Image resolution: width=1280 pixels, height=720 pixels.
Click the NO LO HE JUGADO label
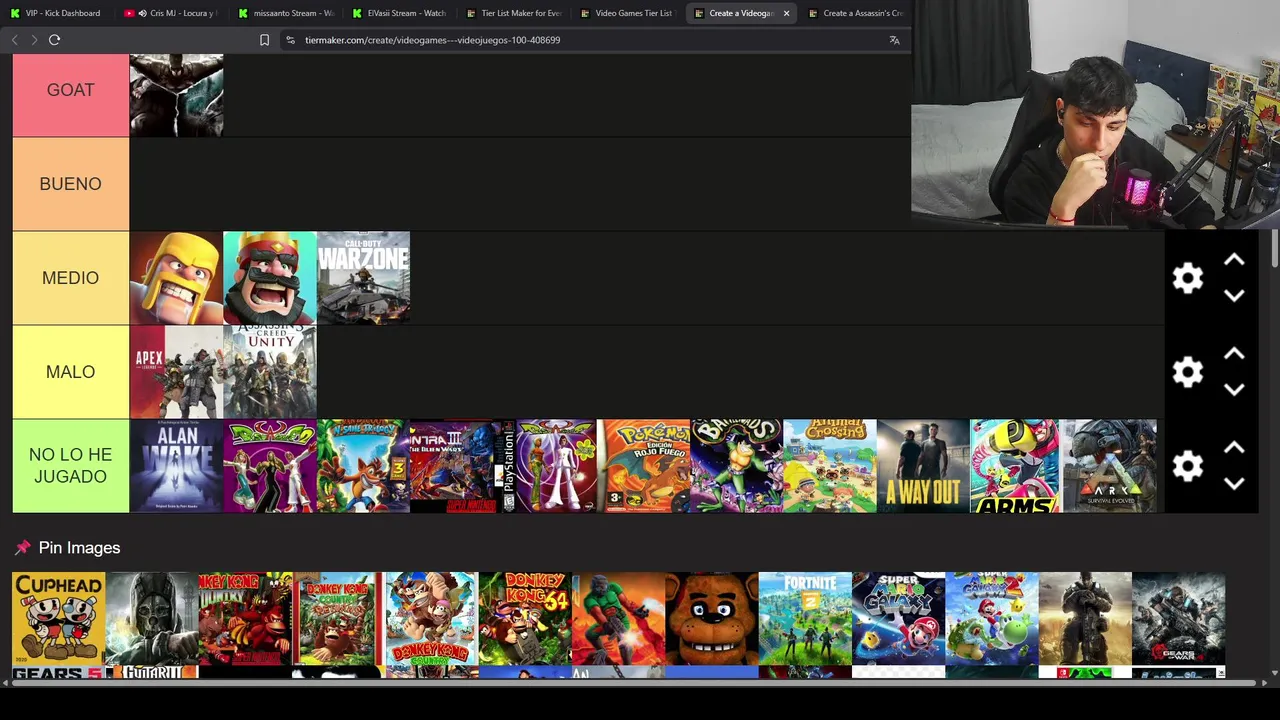point(71,466)
